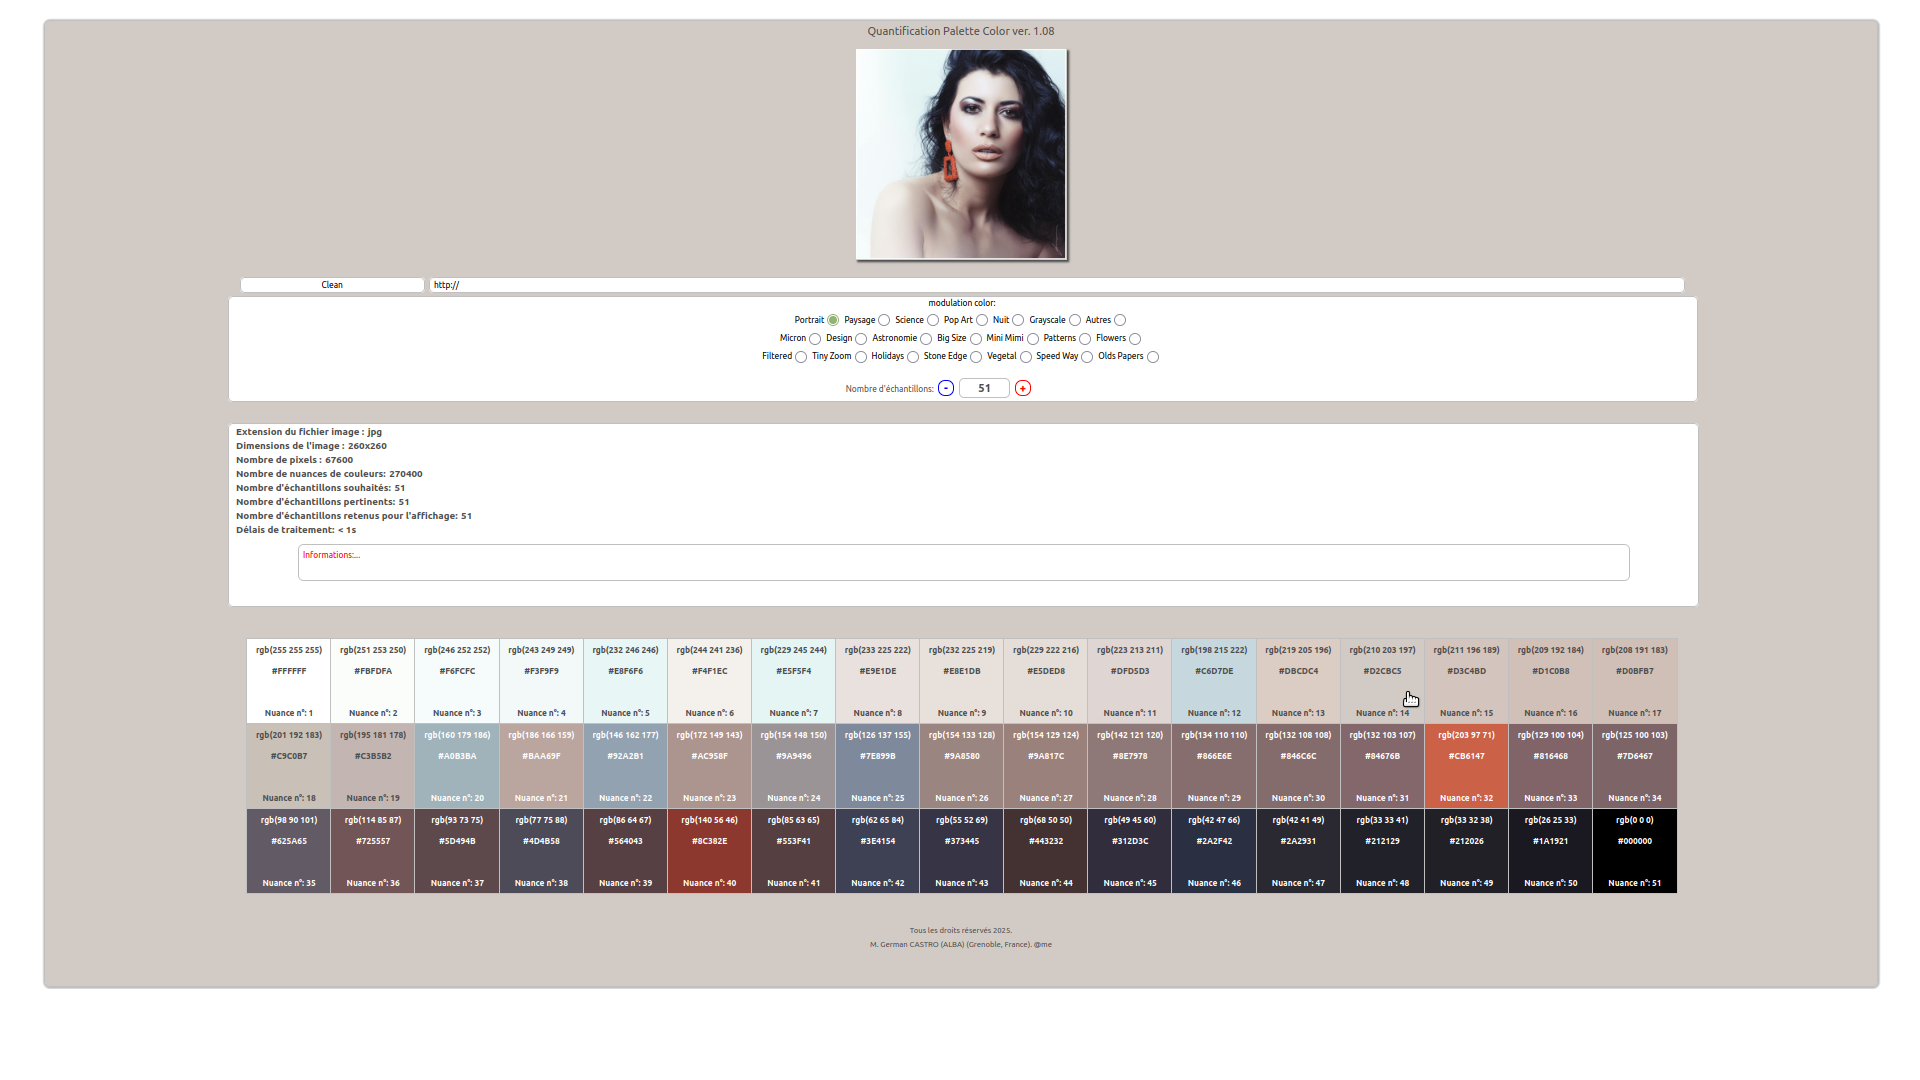Screen dimensions: 1920x1080
Task: Select the Mini Mimi radio button
Action: [1033, 339]
